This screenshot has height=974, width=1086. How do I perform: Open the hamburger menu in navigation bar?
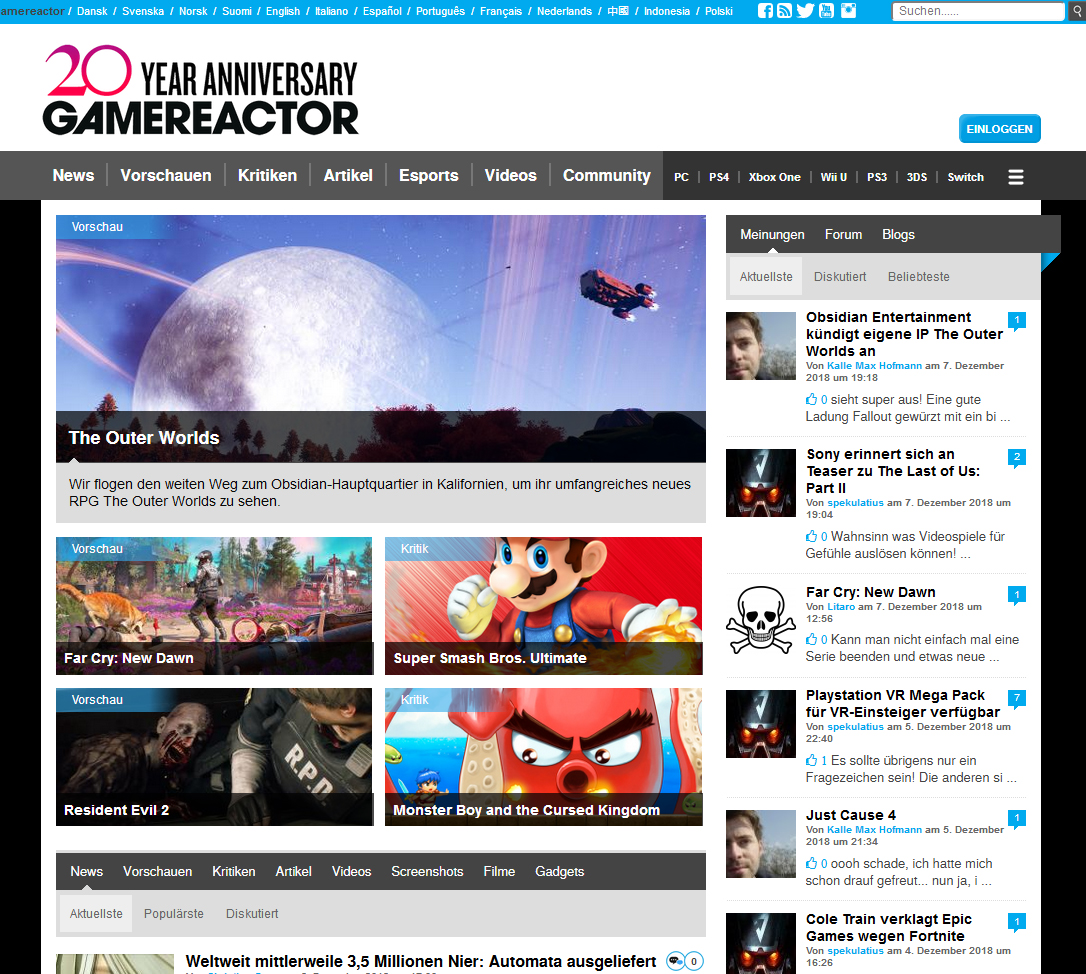pyautogui.click(x=1015, y=177)
